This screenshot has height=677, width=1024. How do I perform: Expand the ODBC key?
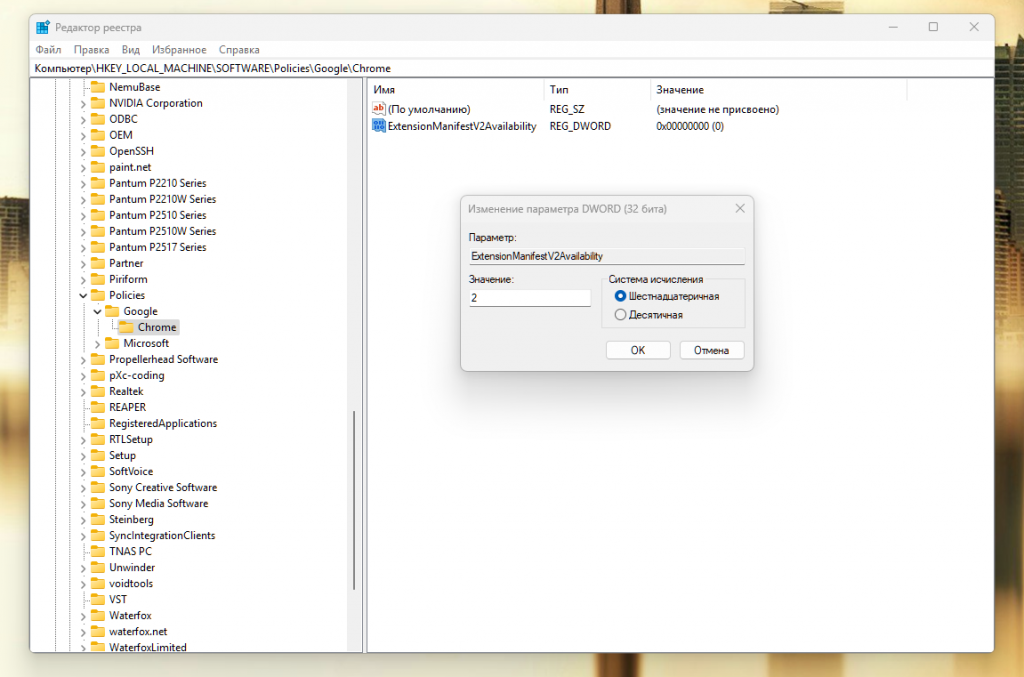(x=83, y=119)
